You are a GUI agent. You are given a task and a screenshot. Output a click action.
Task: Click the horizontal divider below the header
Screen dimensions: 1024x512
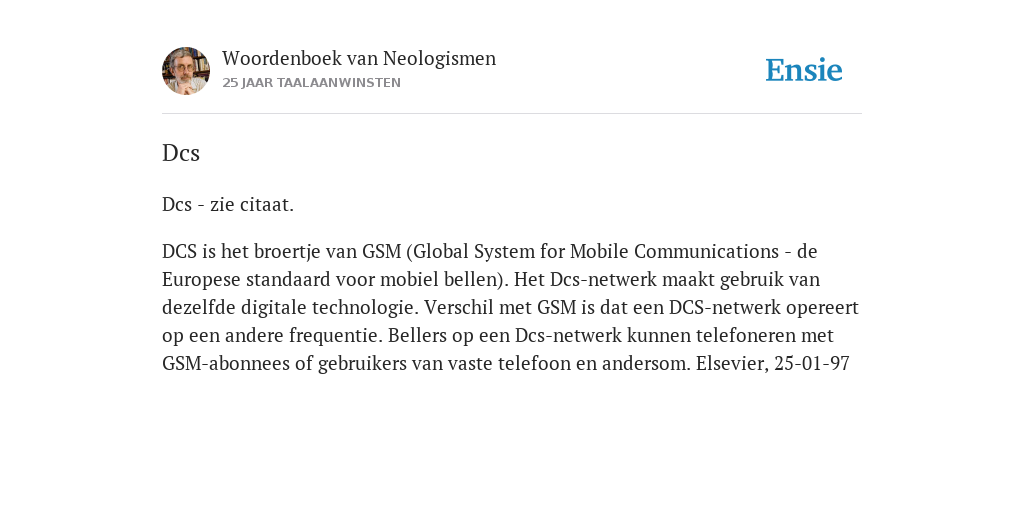pyautogui.click(x=512, y=114)
